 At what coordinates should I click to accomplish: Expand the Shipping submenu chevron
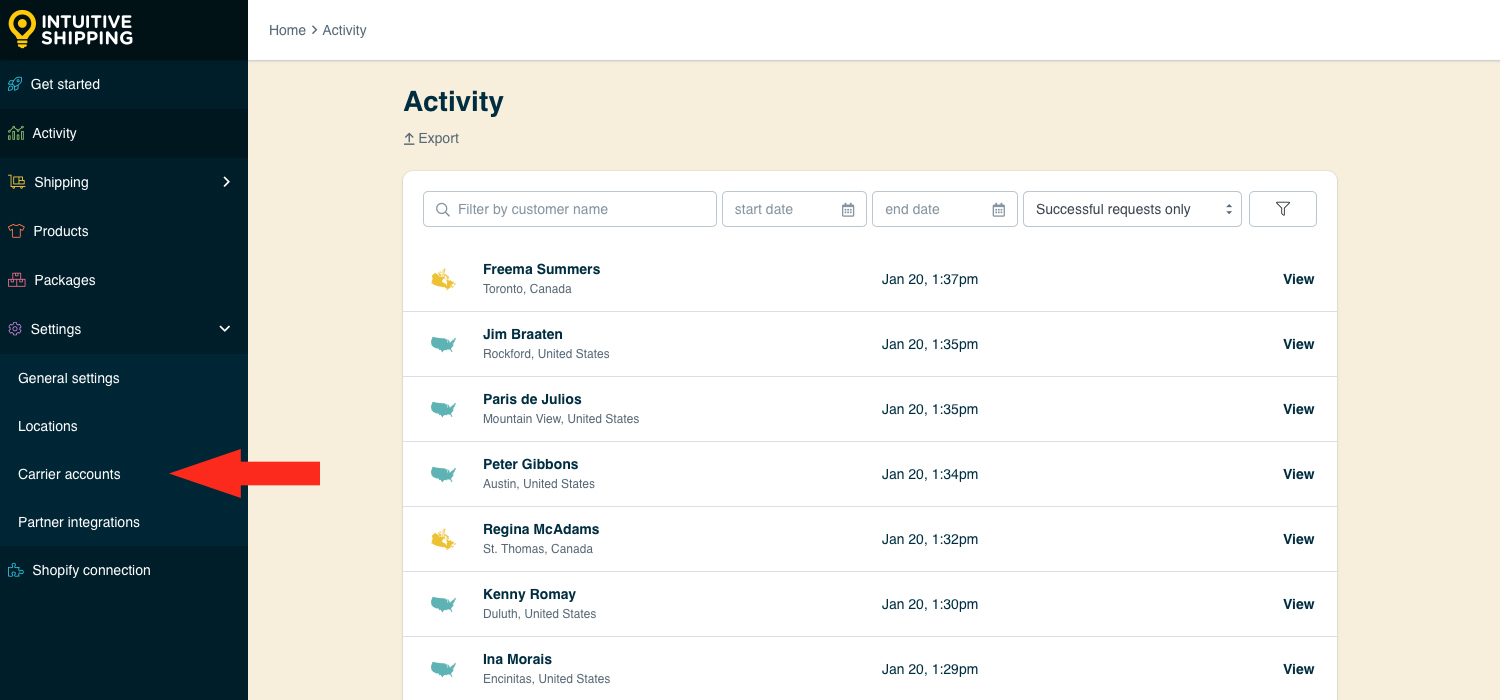226,182
